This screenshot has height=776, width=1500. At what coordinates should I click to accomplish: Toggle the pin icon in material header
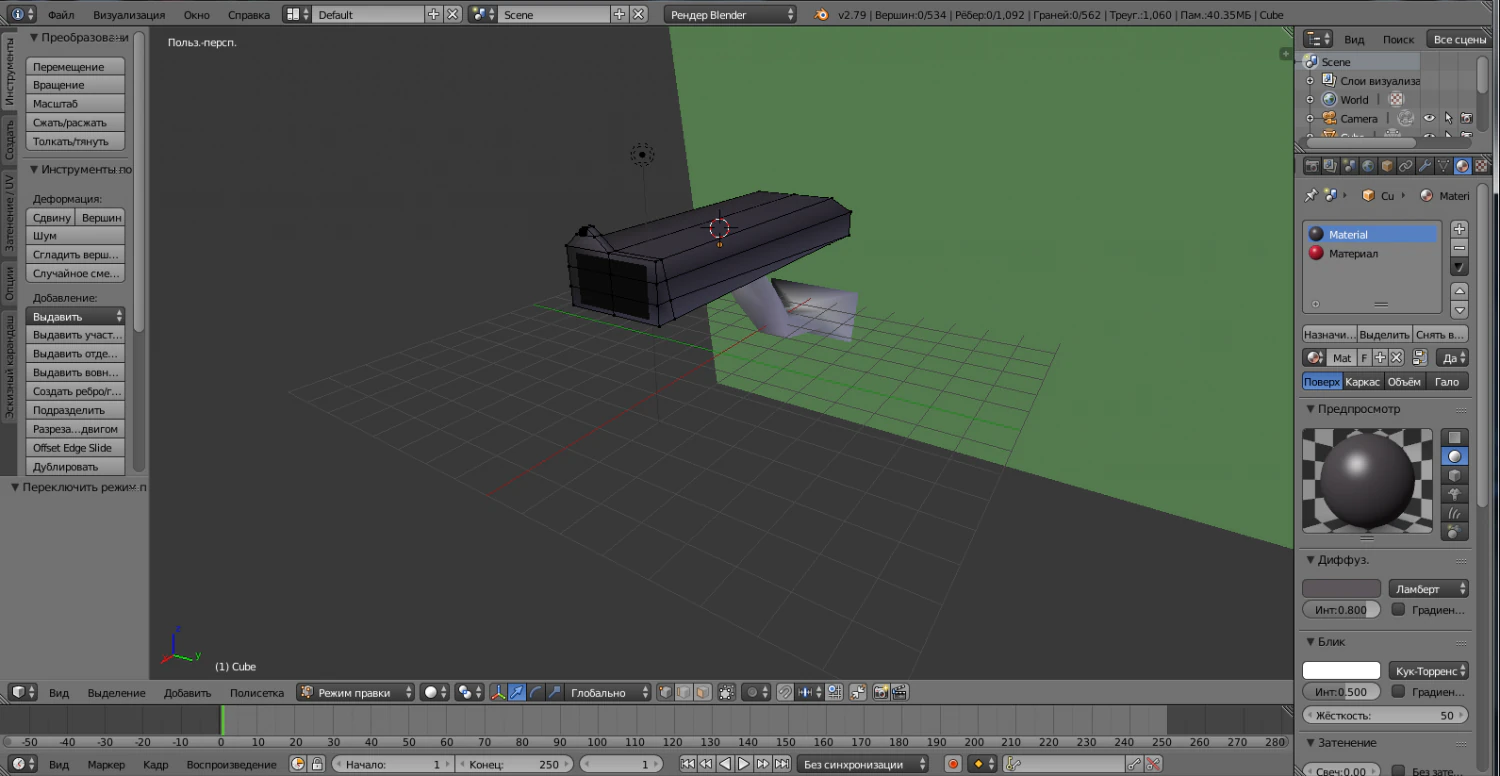(1311, 195)
